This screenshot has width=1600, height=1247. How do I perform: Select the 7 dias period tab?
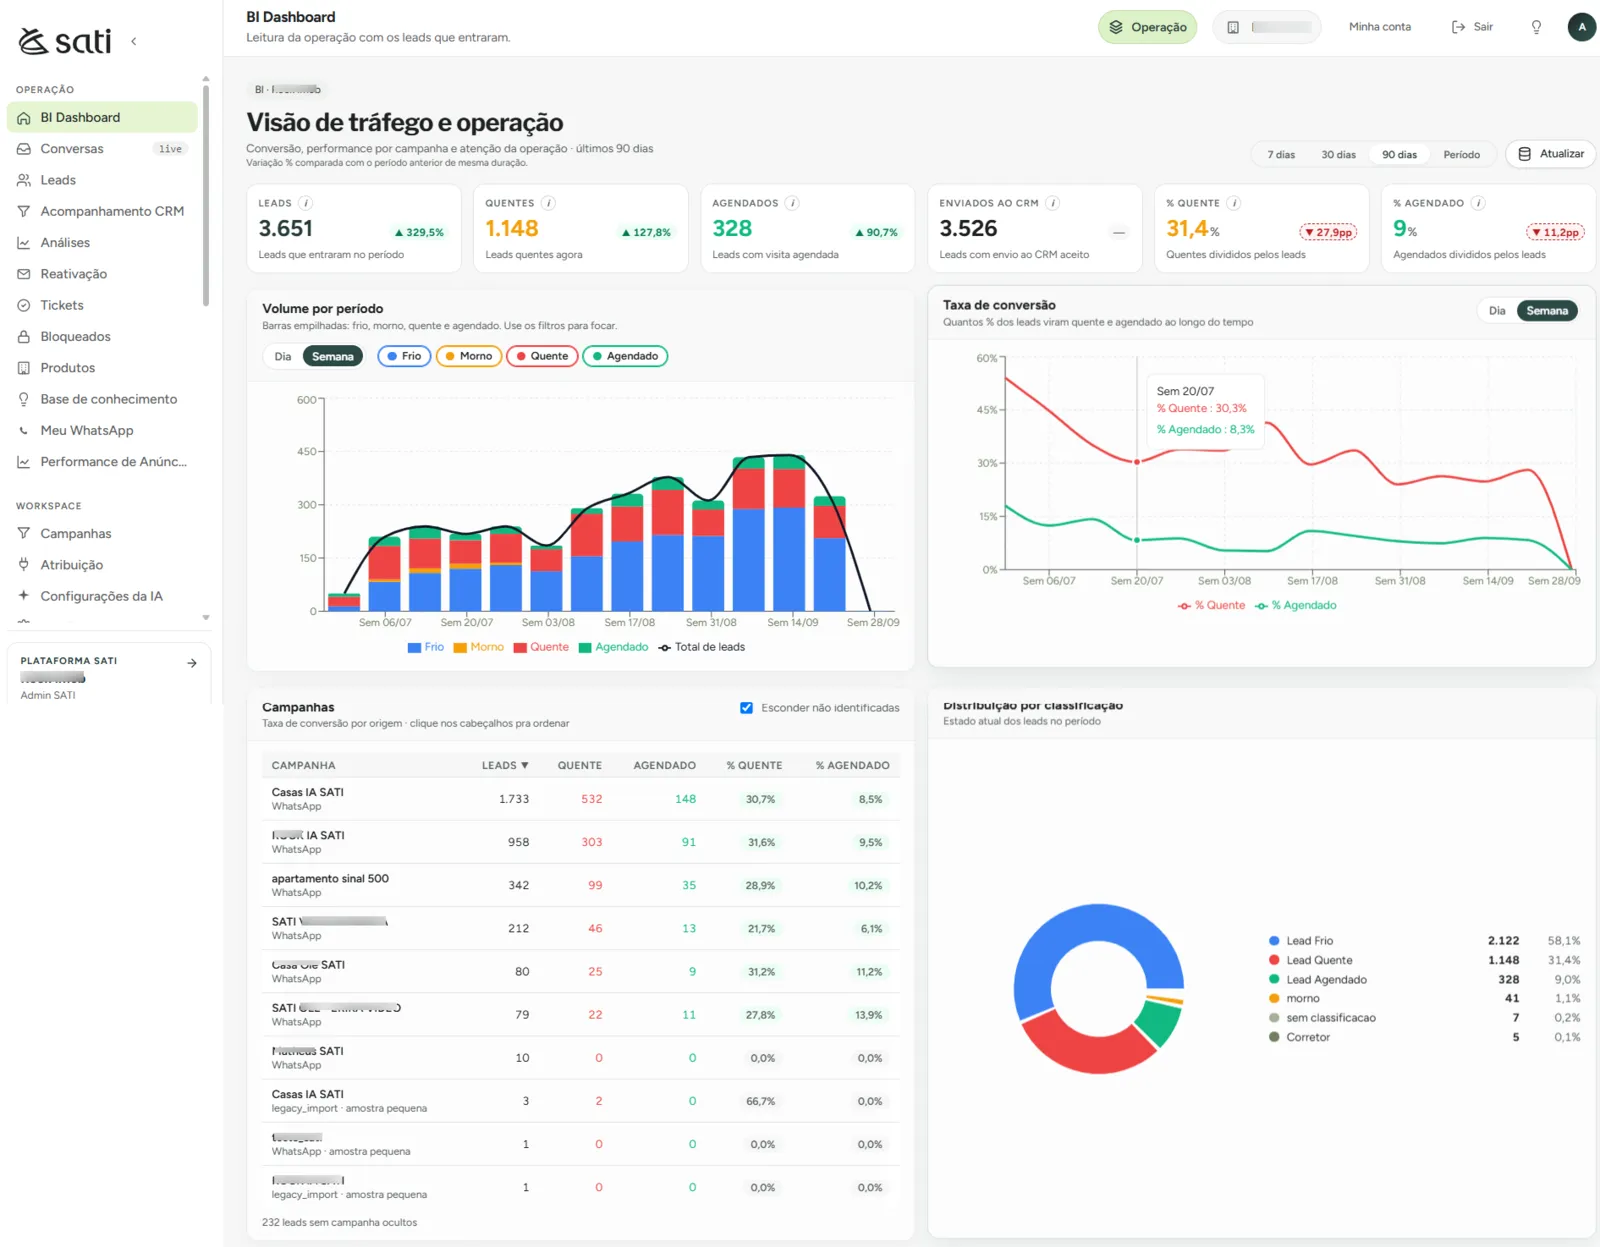(1281, 154)
